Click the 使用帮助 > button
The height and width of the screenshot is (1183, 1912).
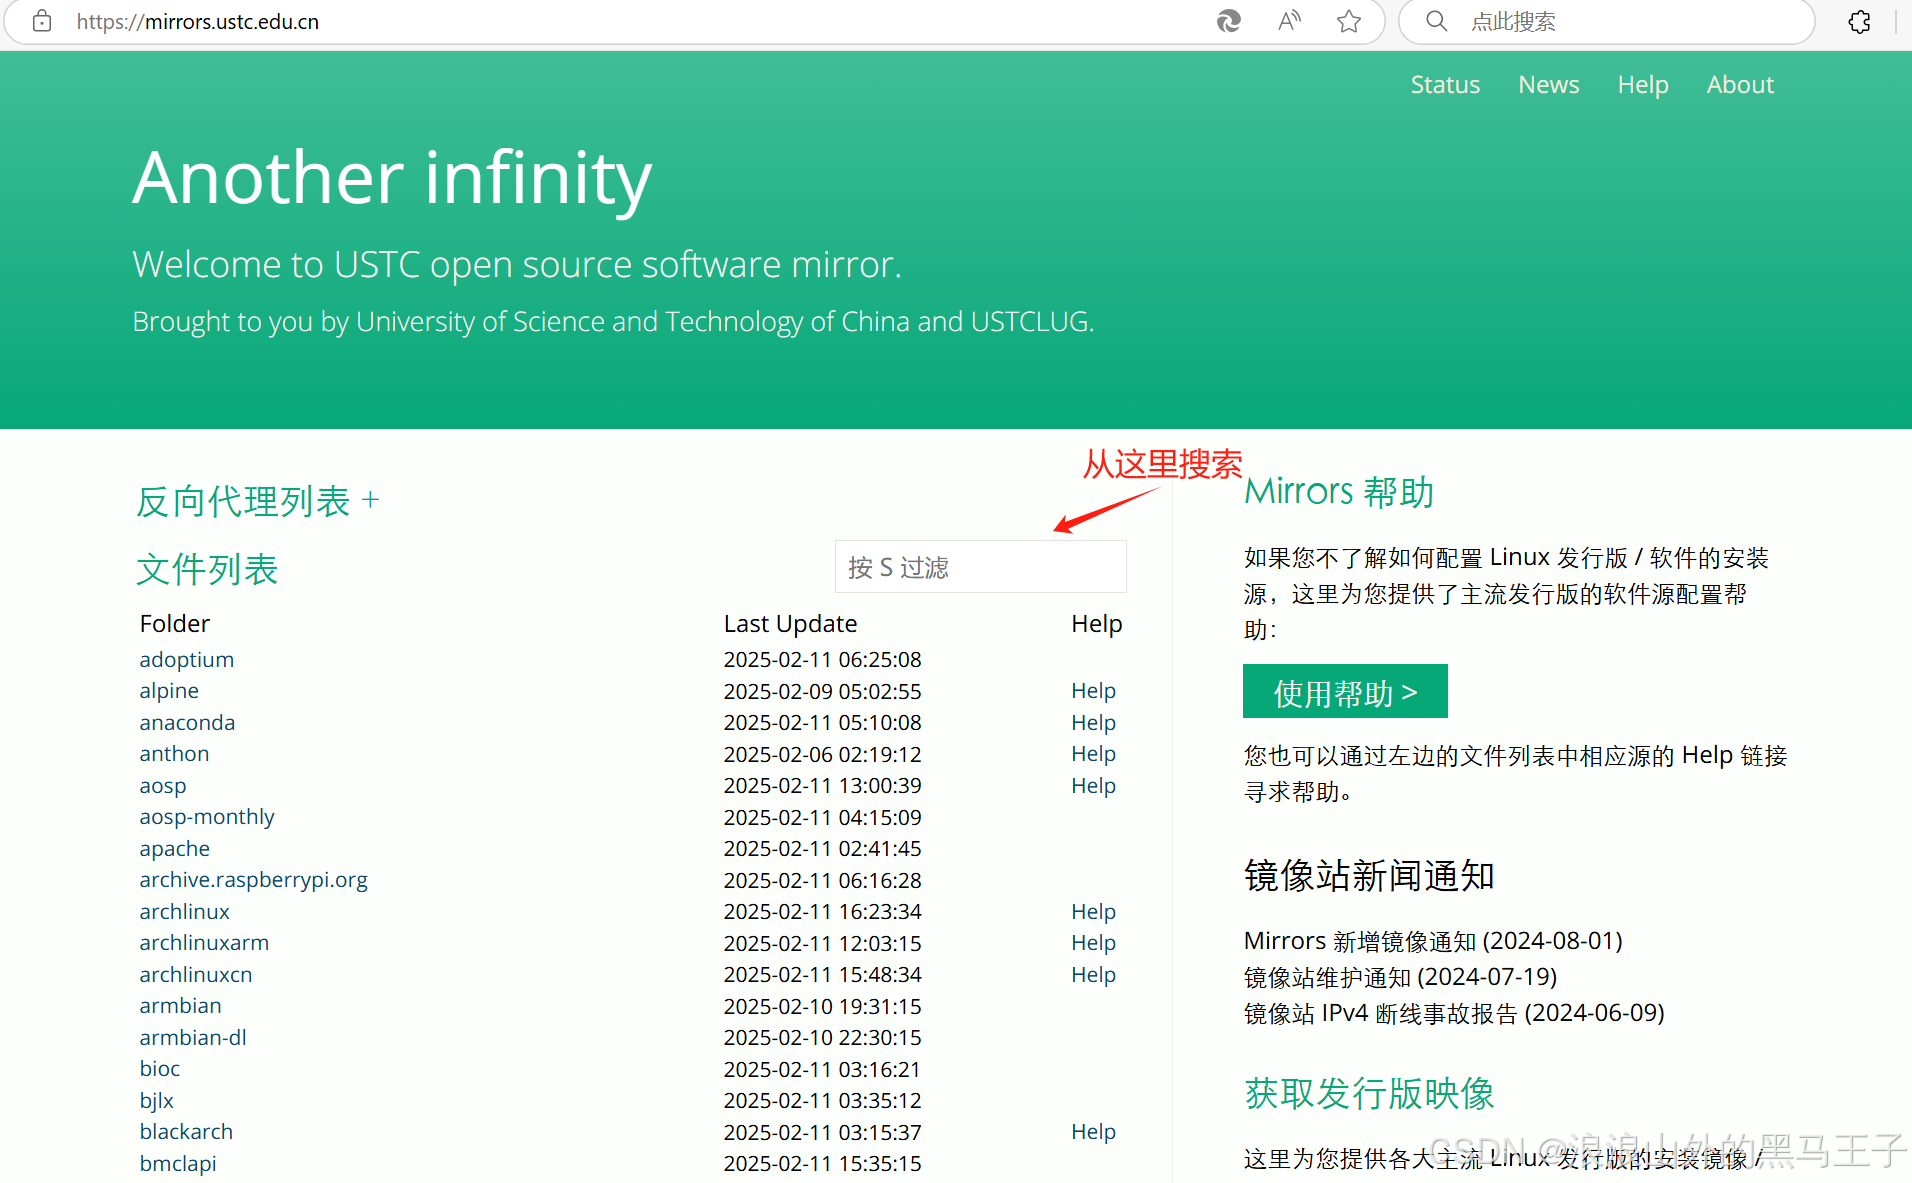pos(1345,691)
